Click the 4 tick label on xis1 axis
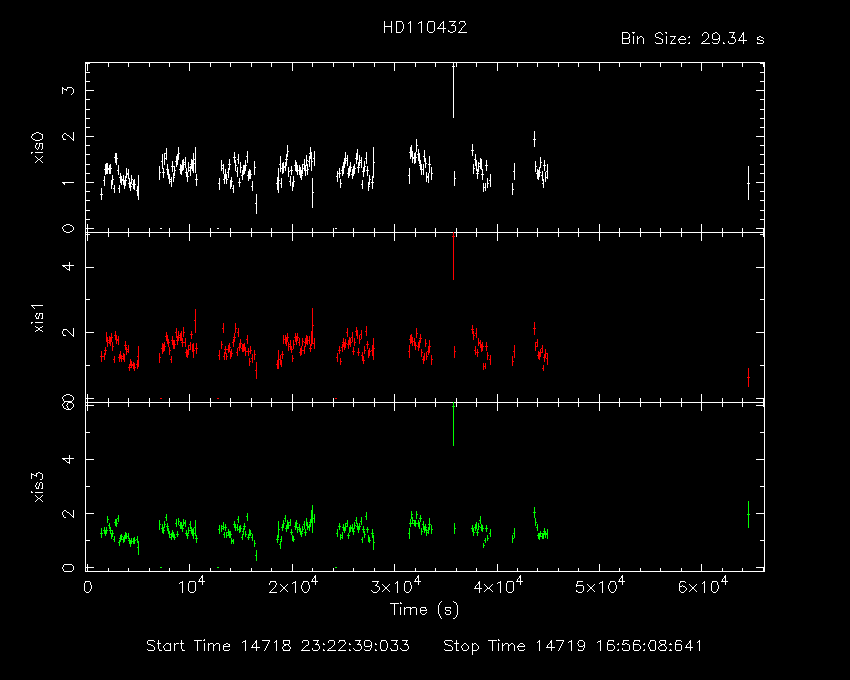 [x=68, y=267]
